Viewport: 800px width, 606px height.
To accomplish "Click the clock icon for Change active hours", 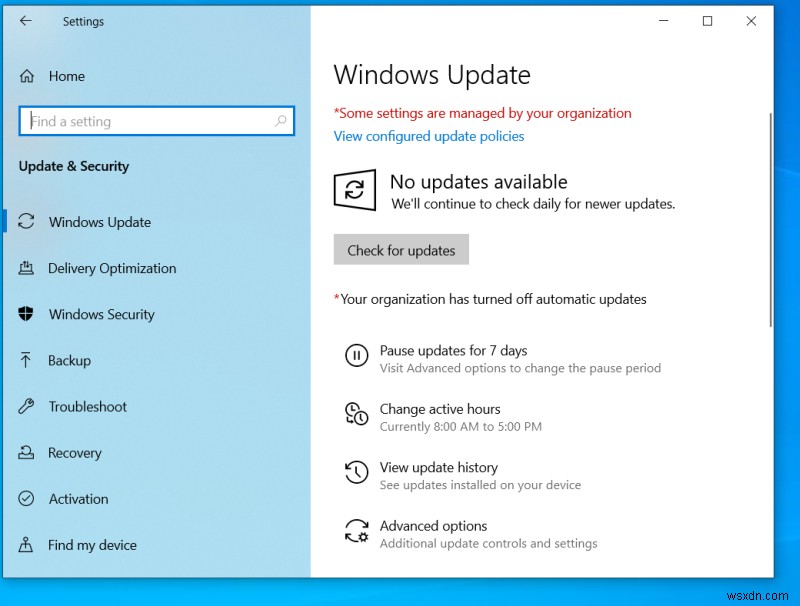I will 357,413.
